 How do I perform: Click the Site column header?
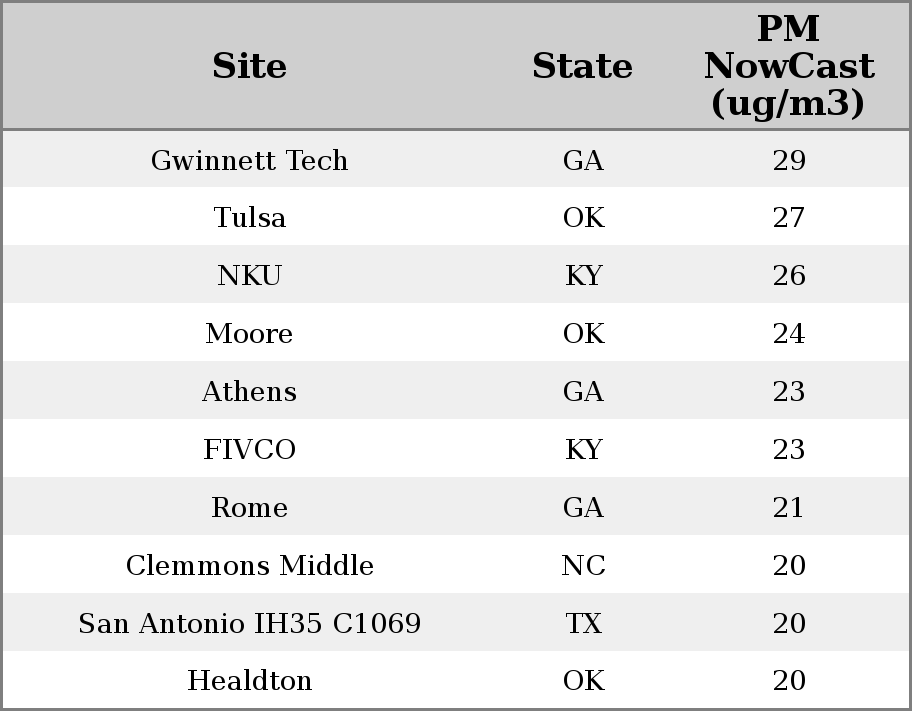(249, 66)
